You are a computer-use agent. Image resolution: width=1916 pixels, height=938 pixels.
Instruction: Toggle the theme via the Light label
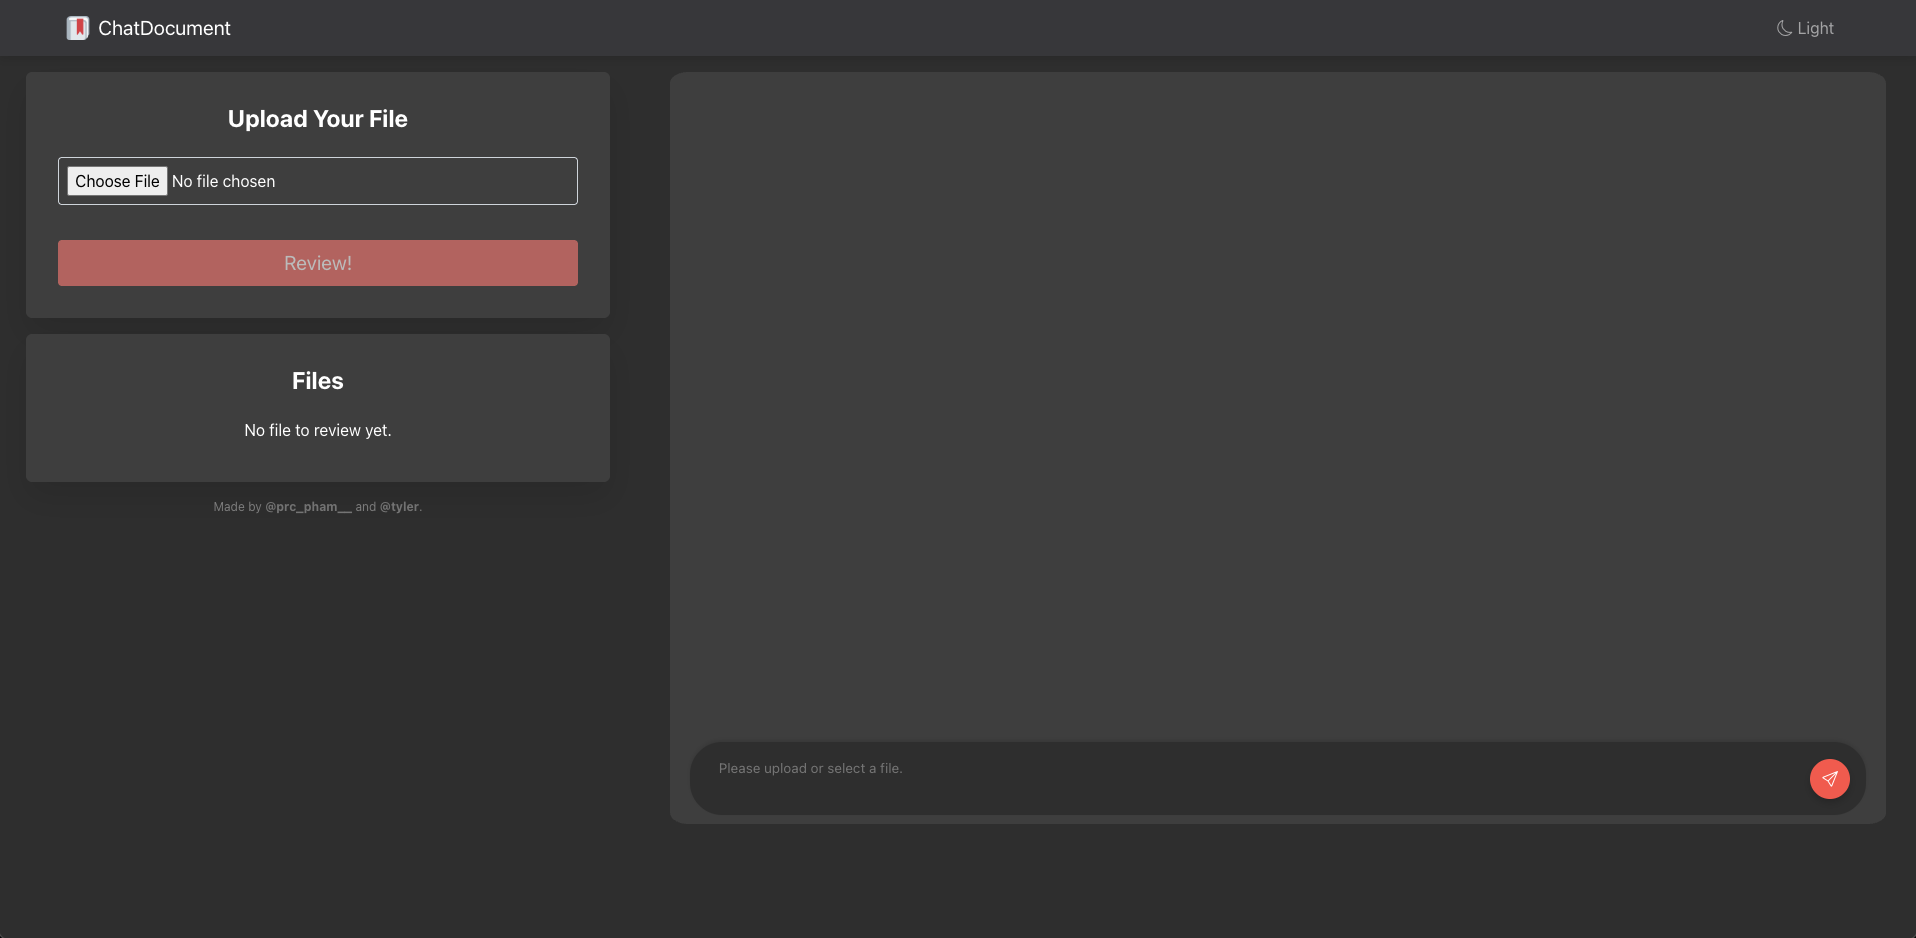tap(1815, 28)
